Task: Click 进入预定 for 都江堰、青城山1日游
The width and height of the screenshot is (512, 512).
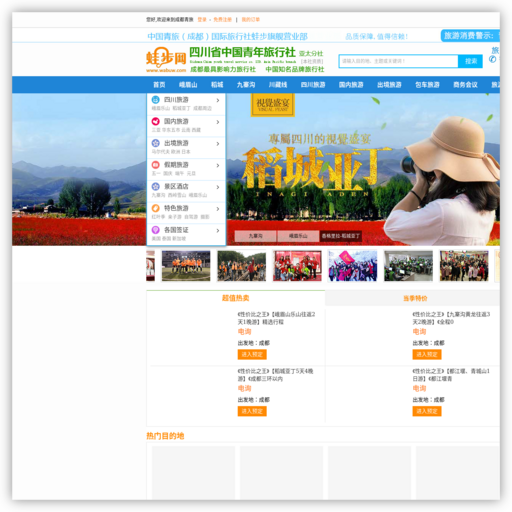Action: click(x=427, y=411)
